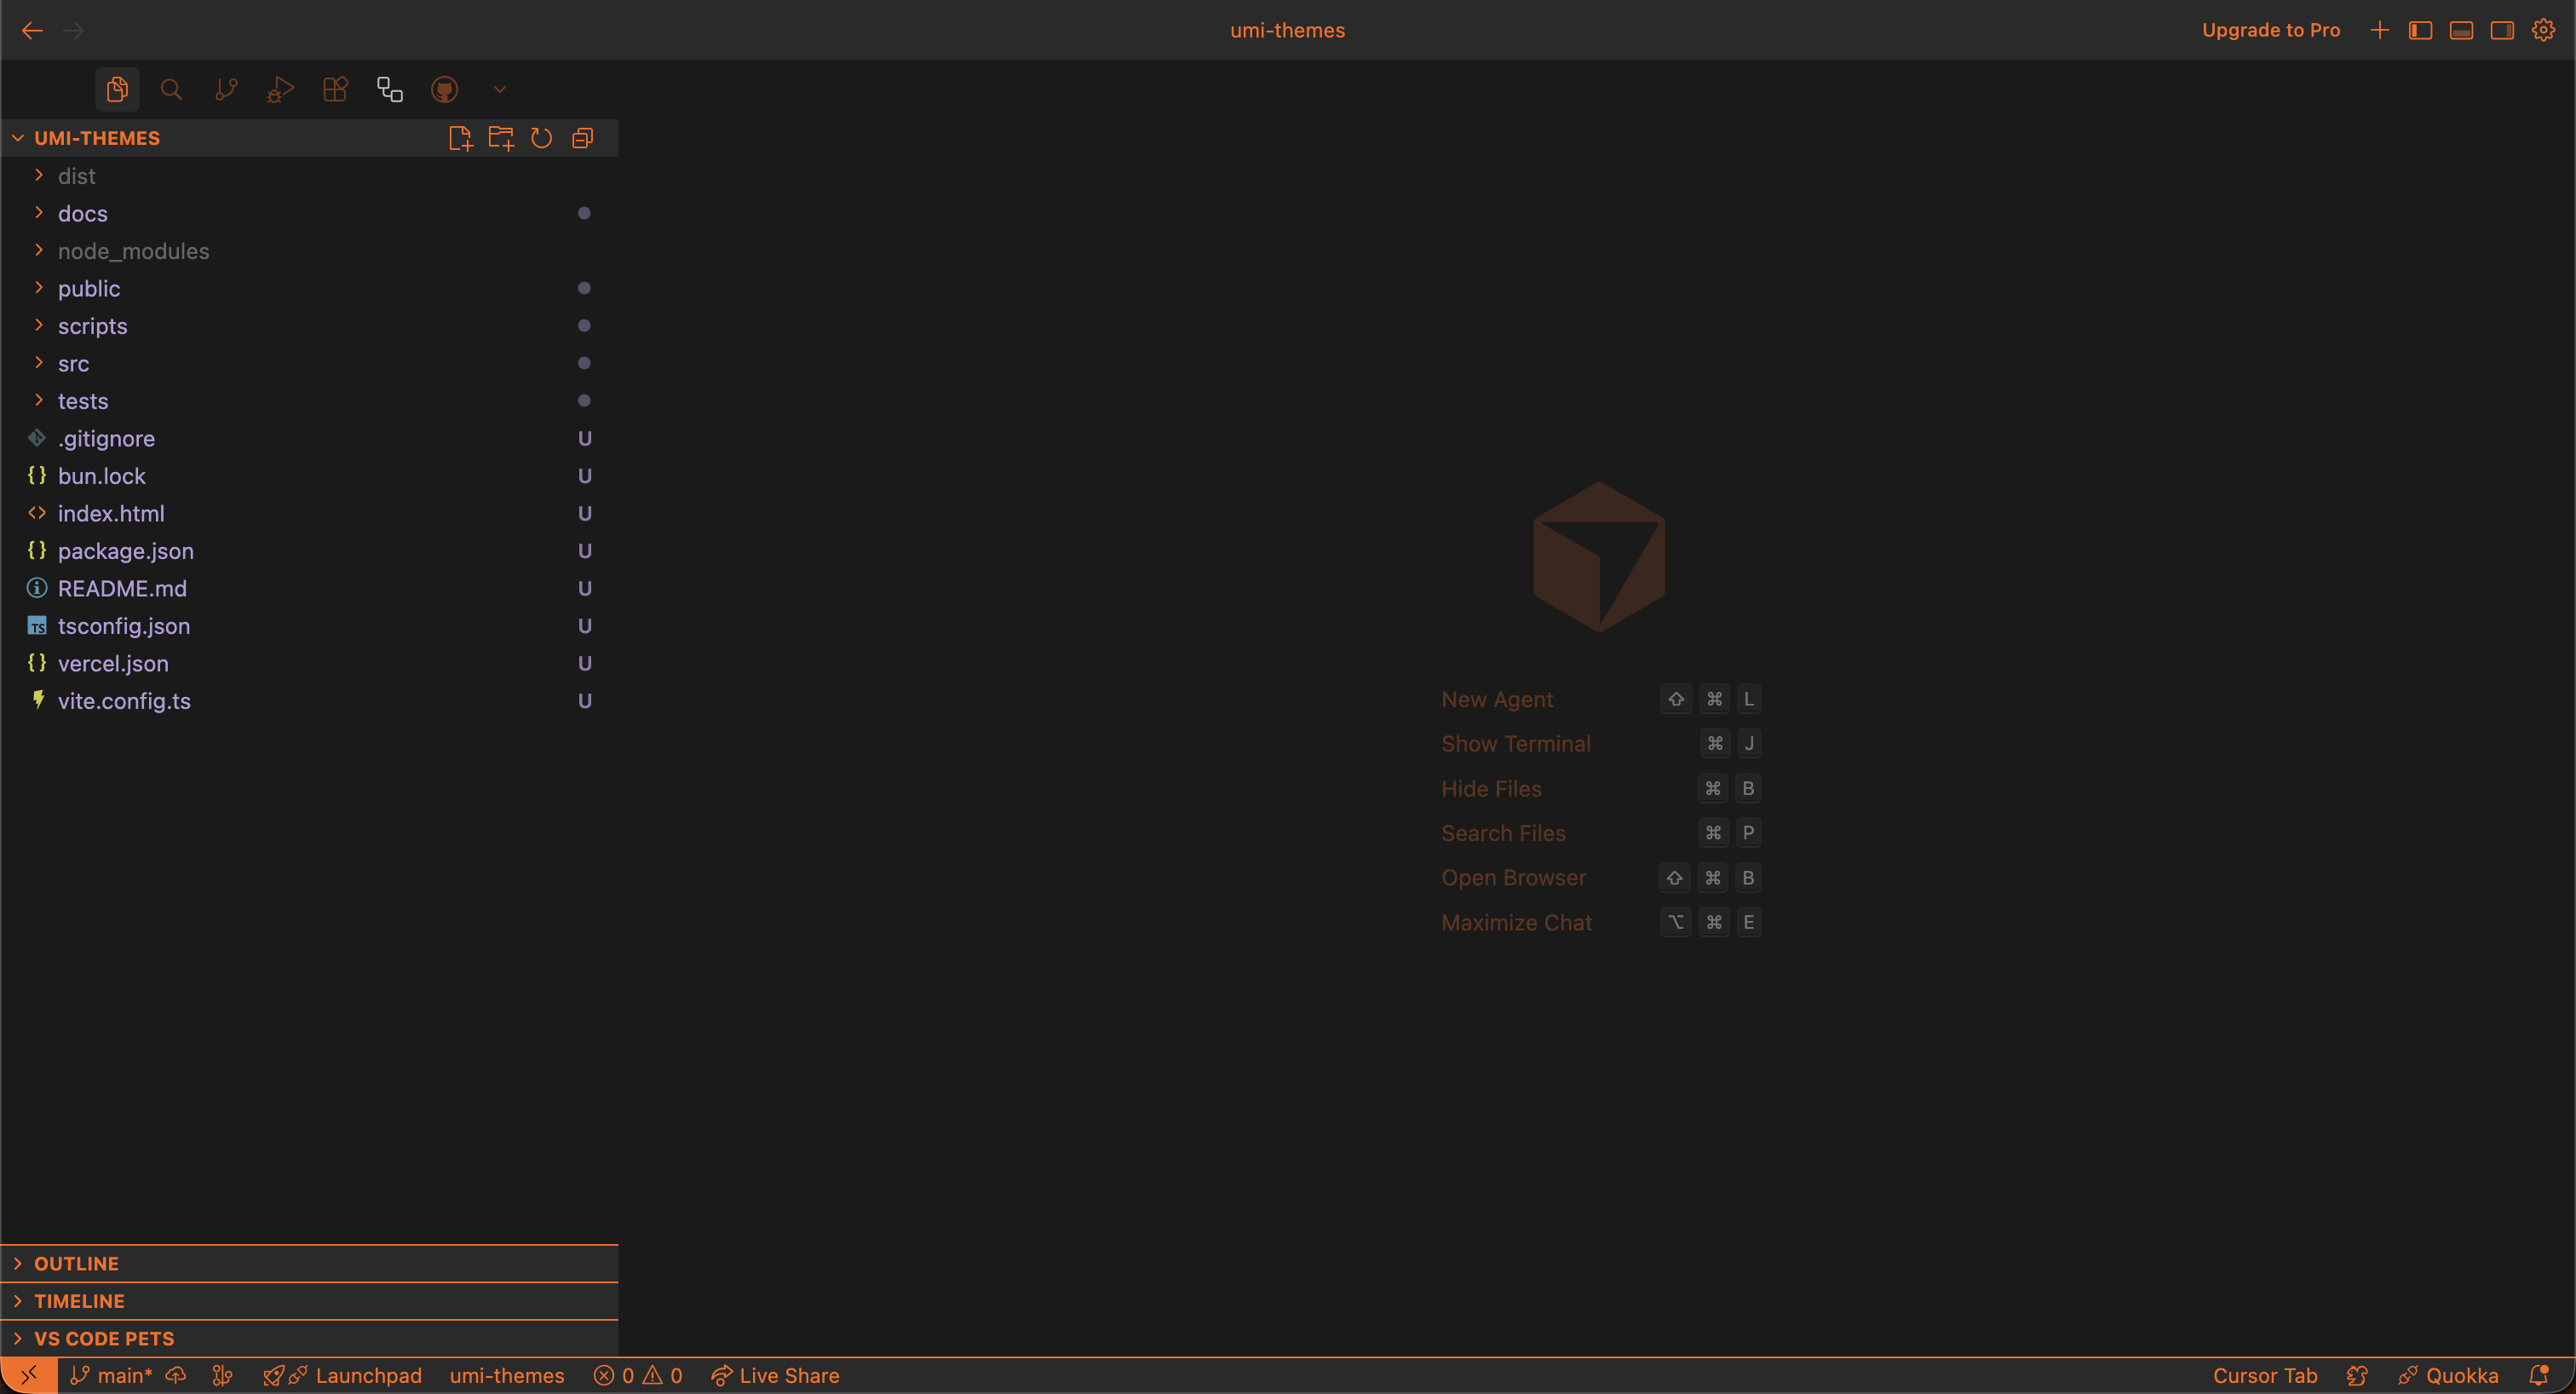Open the Extensions view
This screenshot has width=2576, height=1394.
point(334,89)
